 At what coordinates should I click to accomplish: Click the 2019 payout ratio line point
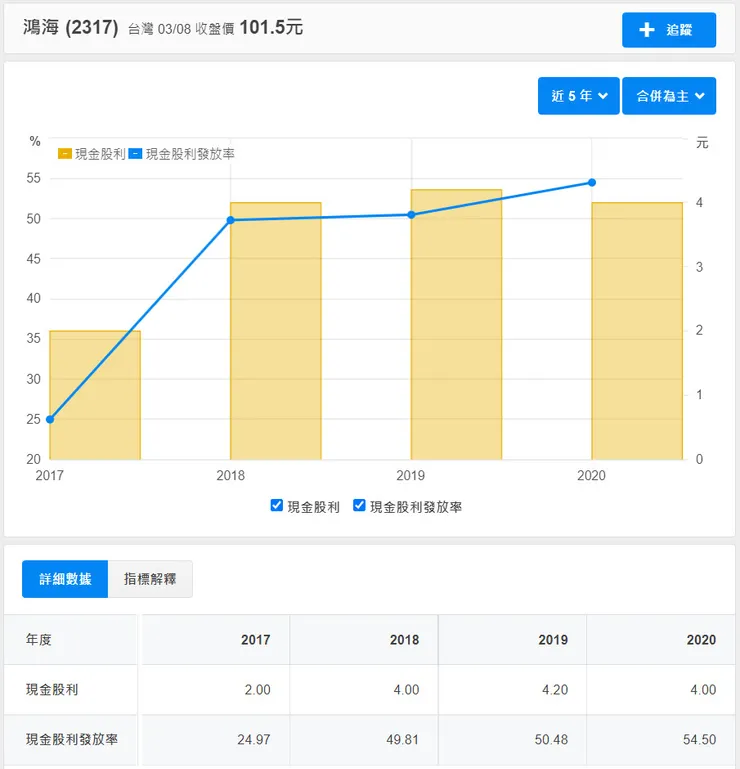click(x=411, y=215)
